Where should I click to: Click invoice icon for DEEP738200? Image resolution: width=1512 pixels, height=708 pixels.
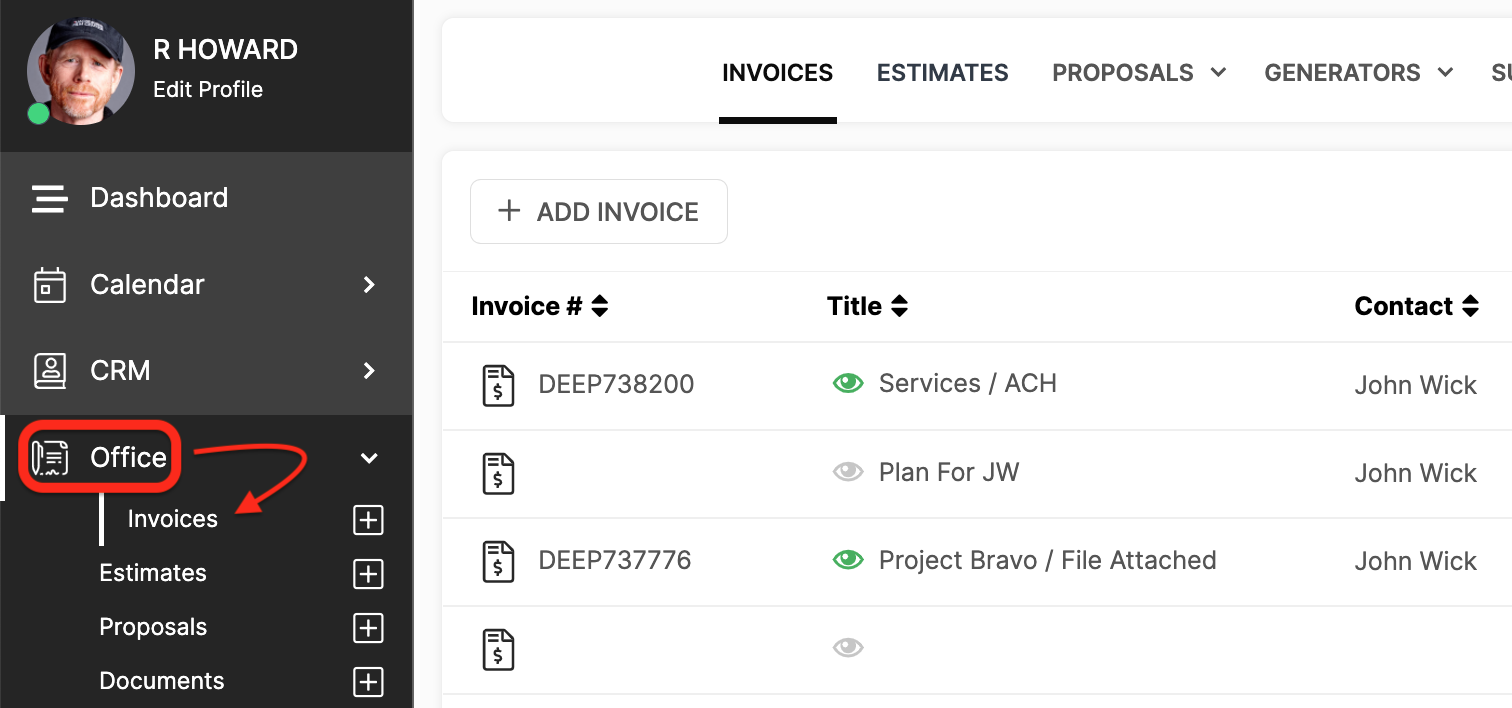498,385
